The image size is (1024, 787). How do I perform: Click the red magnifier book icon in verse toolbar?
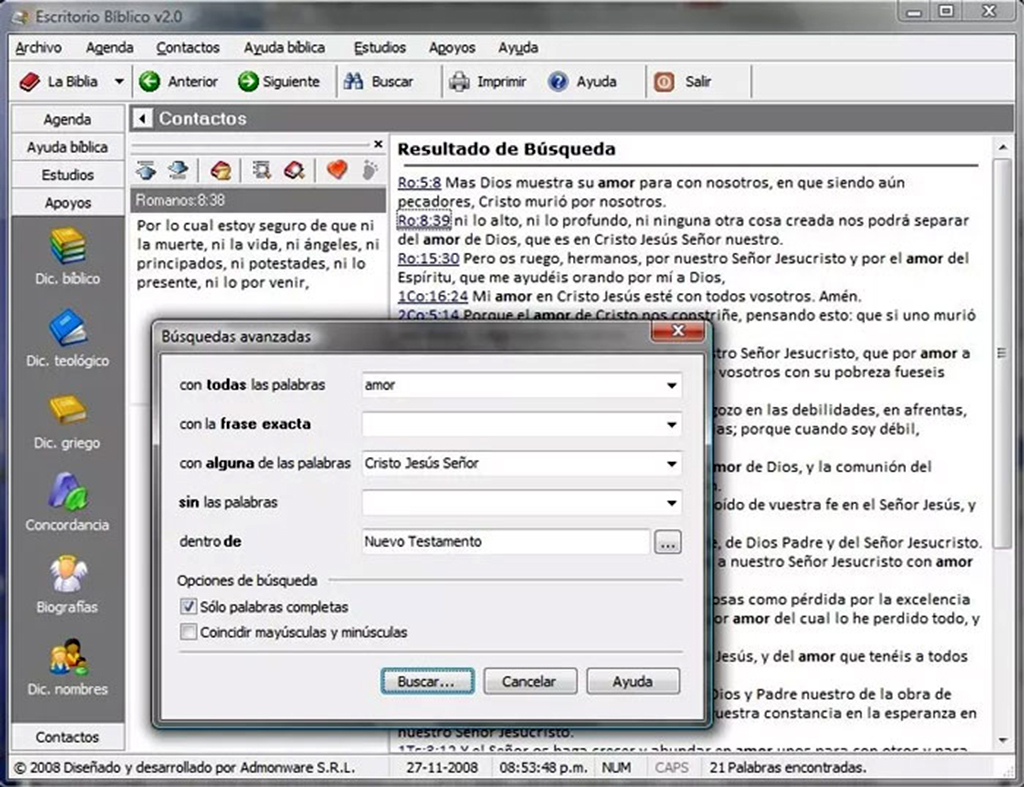click(295, 170)
